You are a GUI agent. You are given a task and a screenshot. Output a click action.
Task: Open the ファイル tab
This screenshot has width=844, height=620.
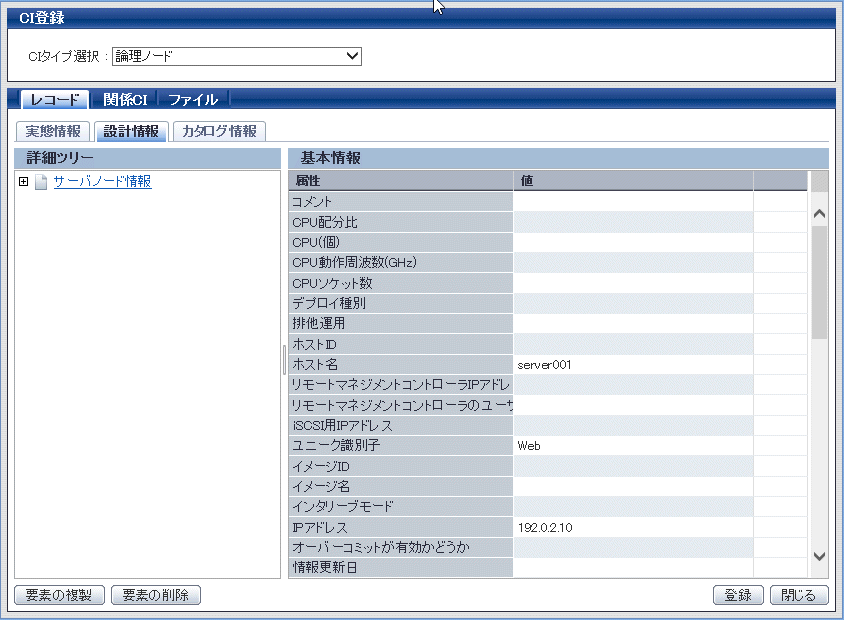(193, 99)
